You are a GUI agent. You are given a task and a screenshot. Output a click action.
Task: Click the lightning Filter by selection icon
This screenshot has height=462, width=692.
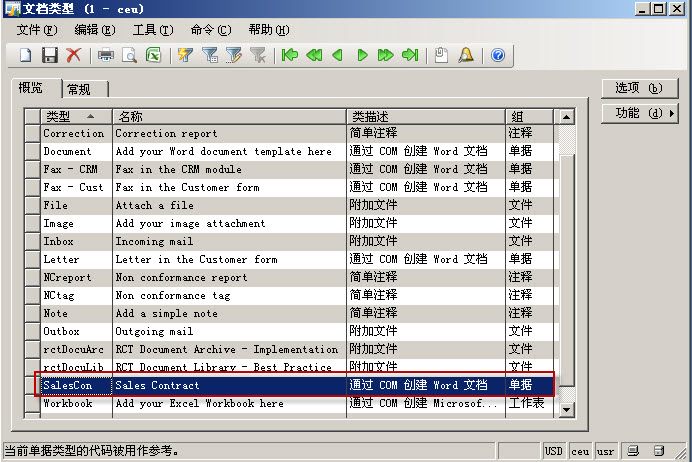click(x=185, y=55)
